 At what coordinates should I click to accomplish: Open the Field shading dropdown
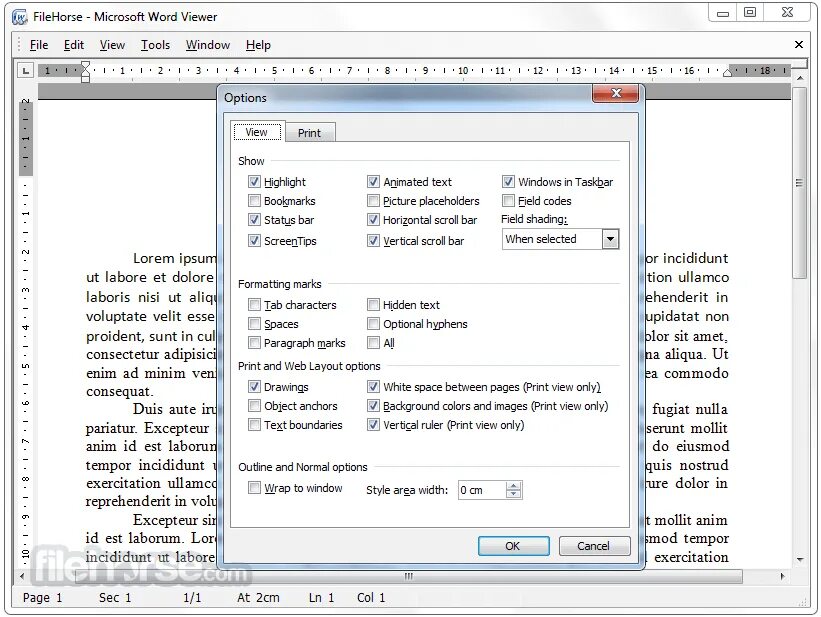coord(610,239)
